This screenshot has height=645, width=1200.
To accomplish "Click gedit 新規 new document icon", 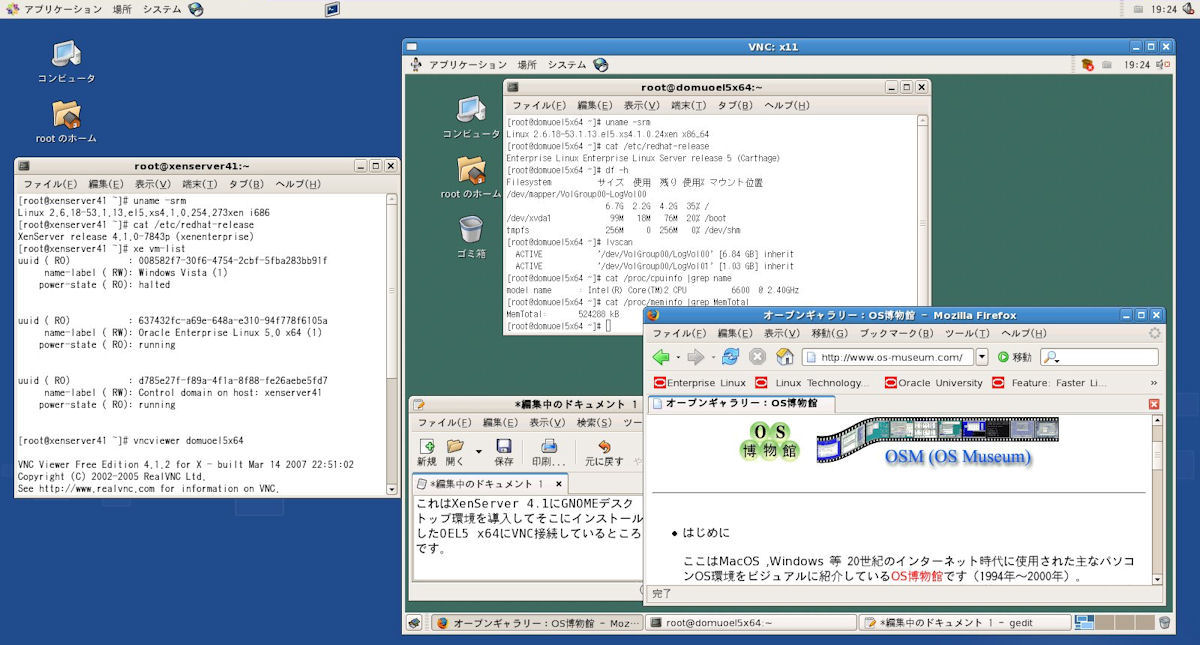I will coord(427,453).
